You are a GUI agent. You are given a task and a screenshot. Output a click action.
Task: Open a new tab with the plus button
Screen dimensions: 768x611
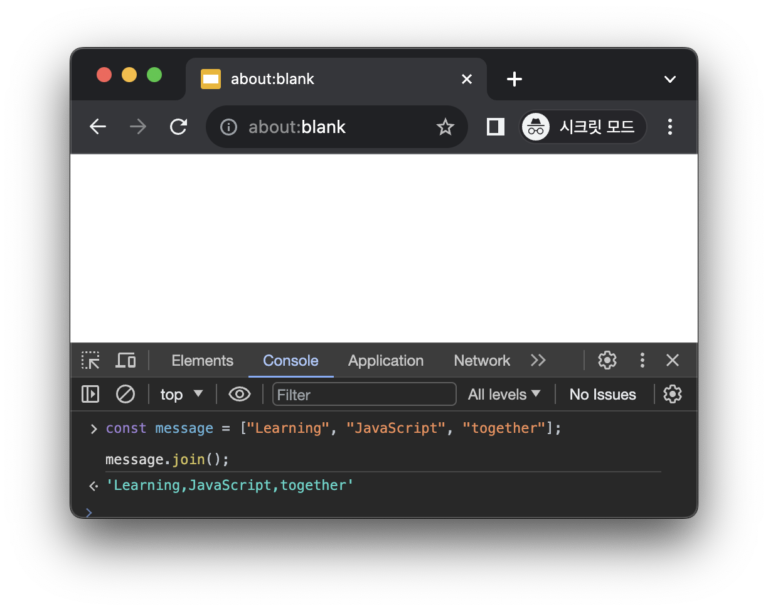coord(514,79)
